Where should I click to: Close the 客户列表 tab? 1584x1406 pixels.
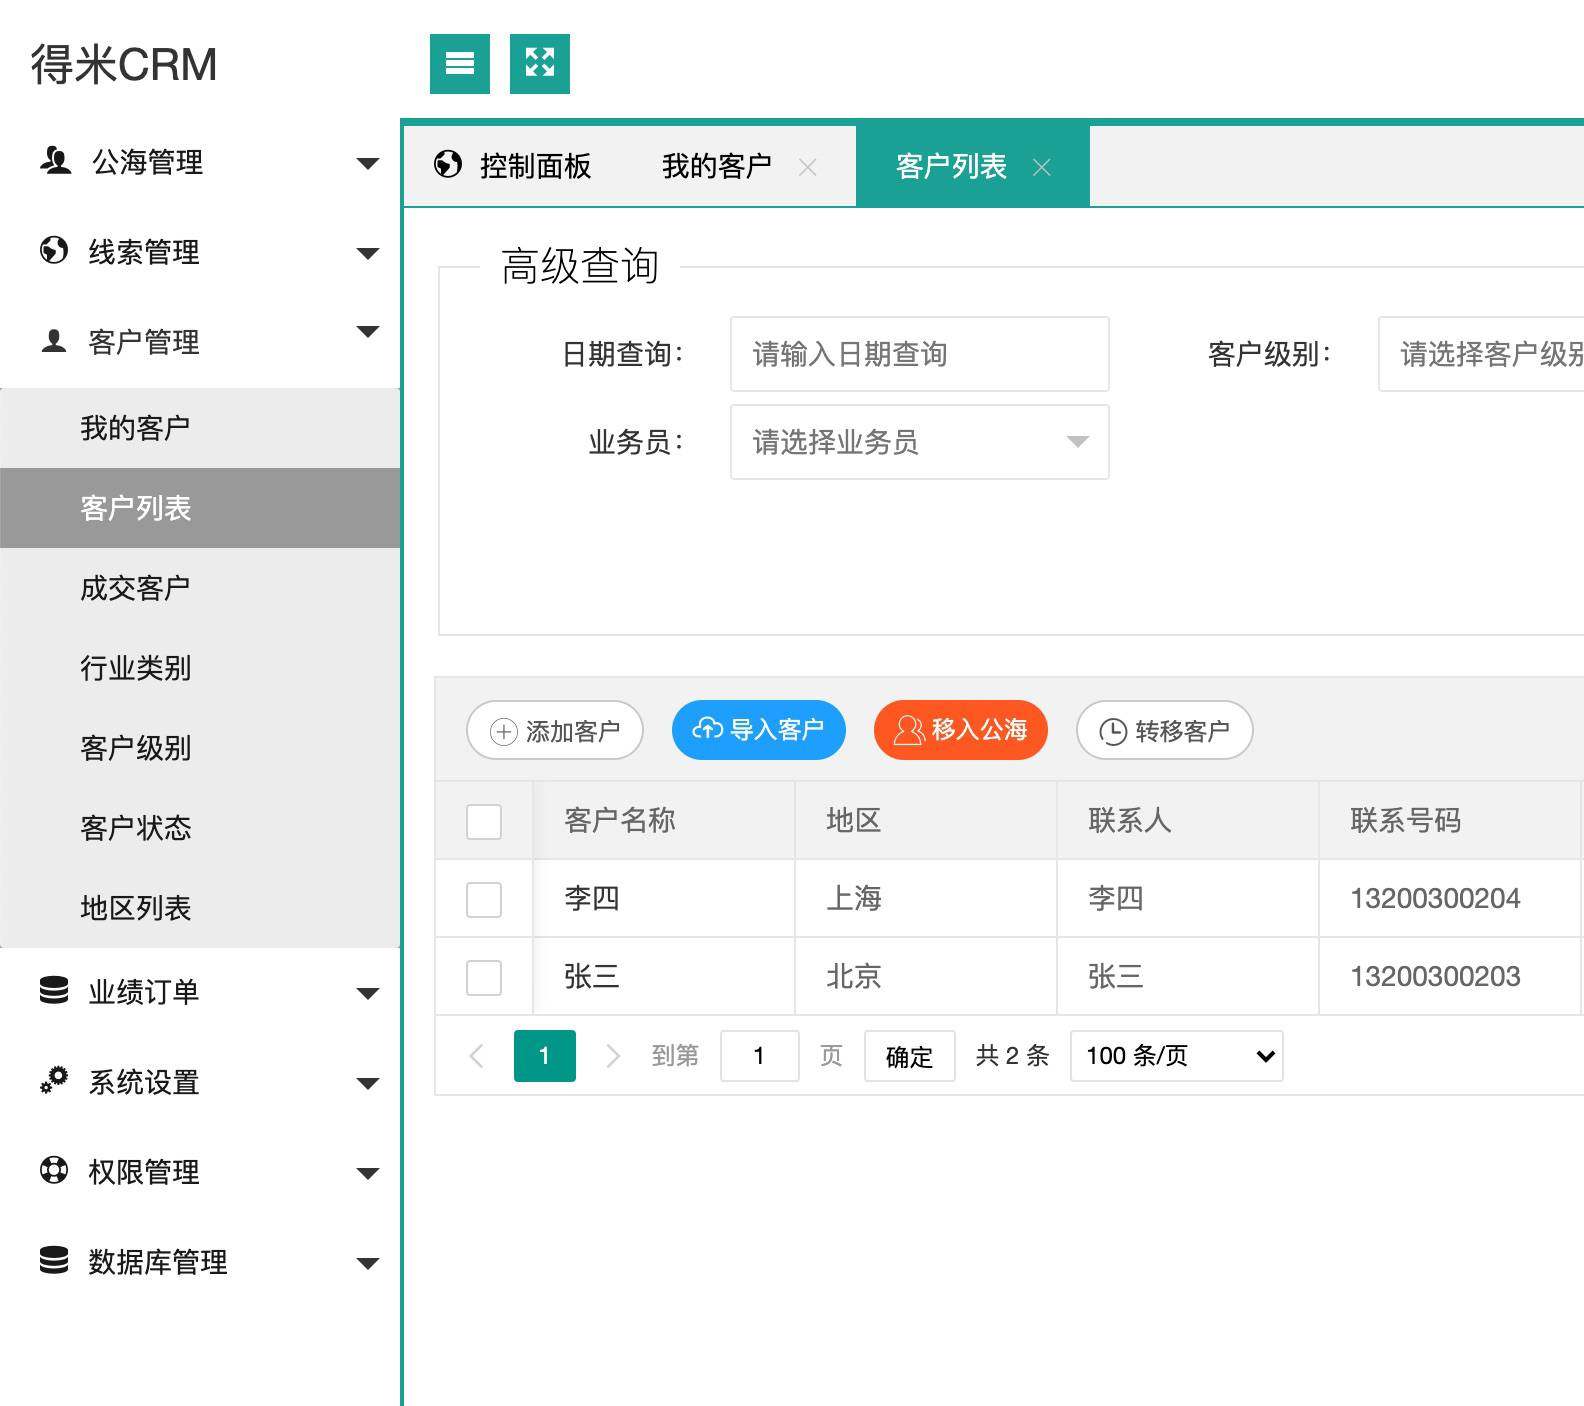click(x=1041, y=167)
